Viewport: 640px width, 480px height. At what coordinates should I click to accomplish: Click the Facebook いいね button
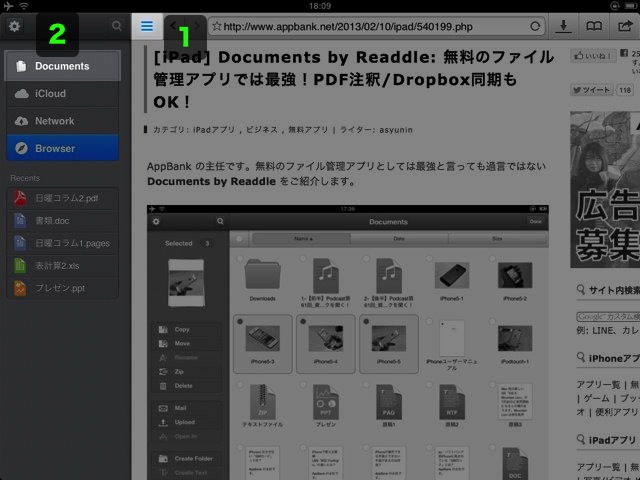(x=593, y=56)
